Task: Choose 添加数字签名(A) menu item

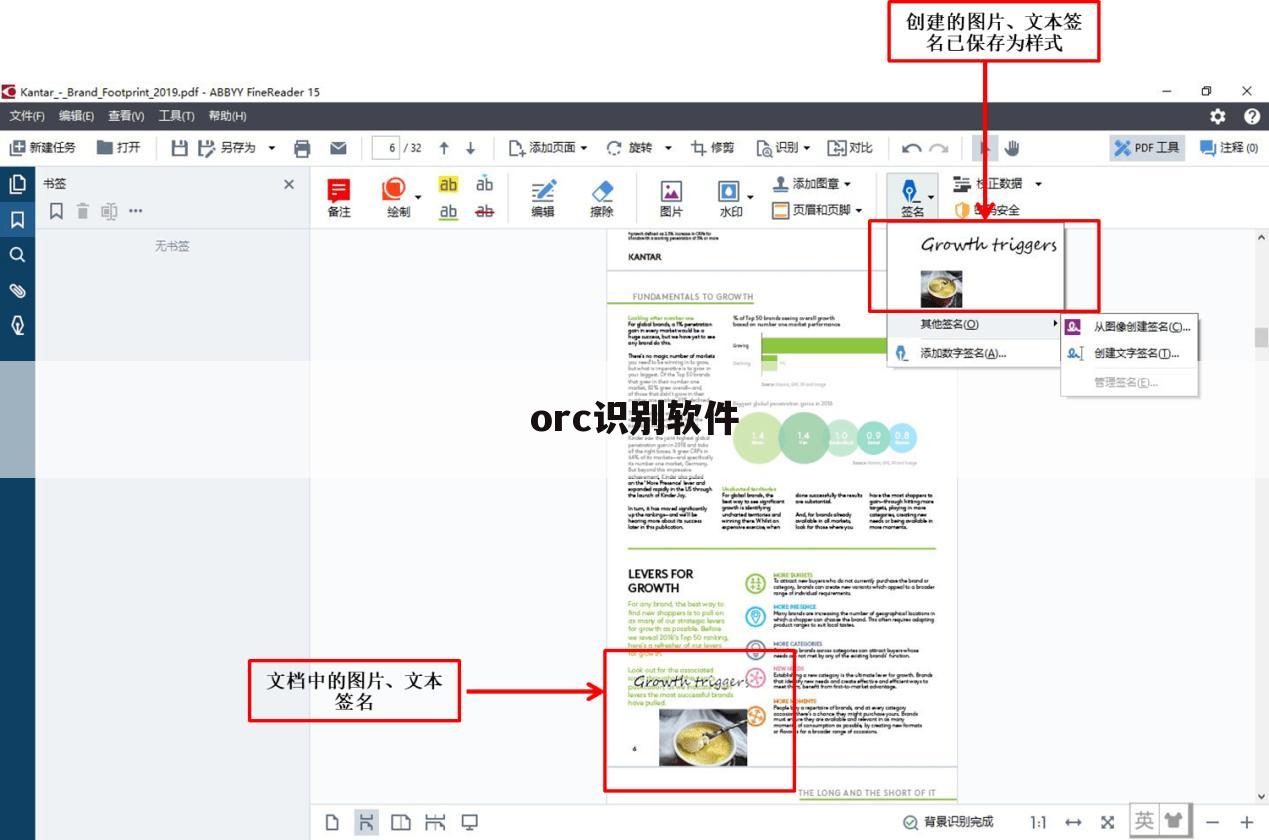Action: click(x=974, y=353)
